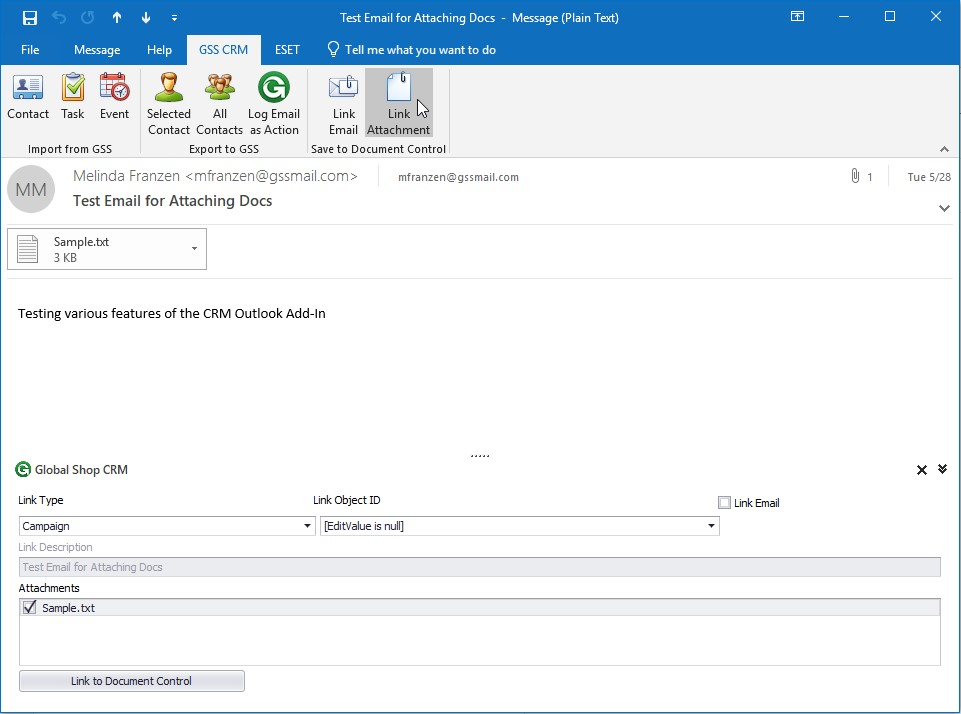Click the Sample.txt attachment file icon
The height and width of the screenshot is (714, 961).
[x=28, y=249]
